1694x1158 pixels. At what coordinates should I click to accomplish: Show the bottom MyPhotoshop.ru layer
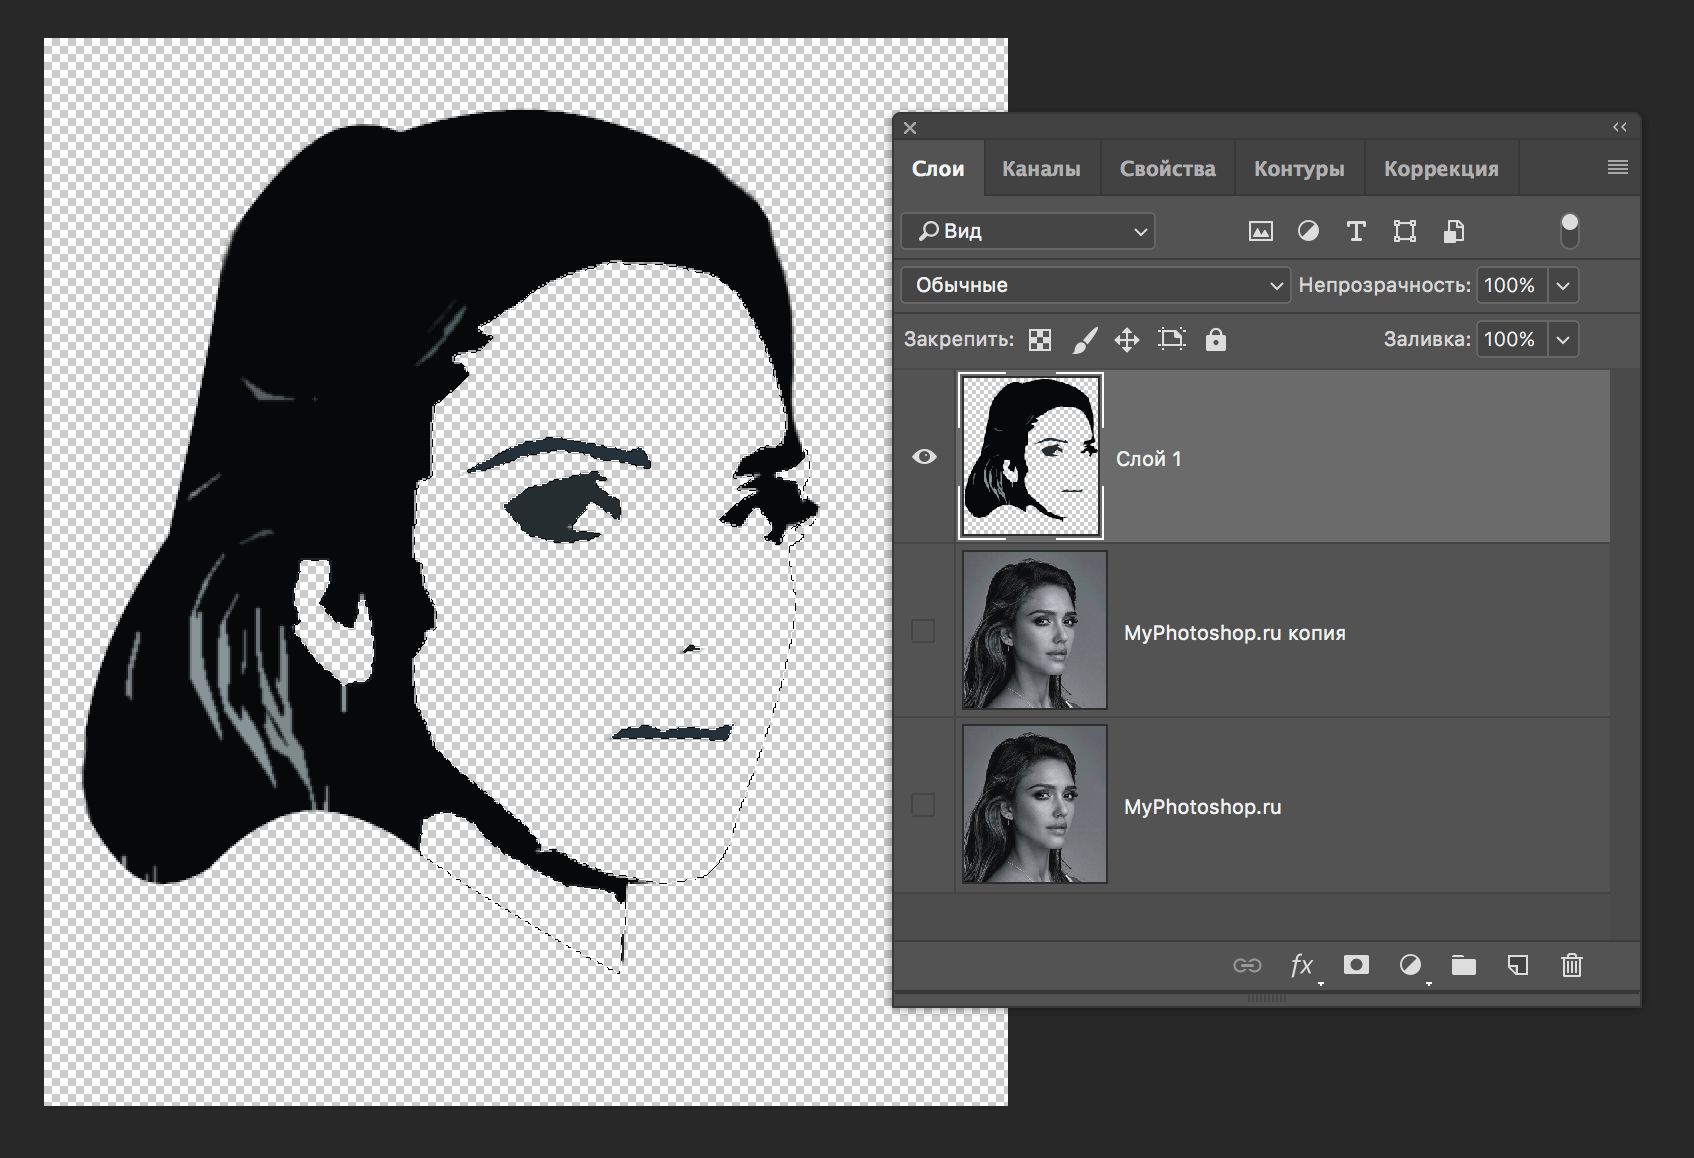(923, 805)
